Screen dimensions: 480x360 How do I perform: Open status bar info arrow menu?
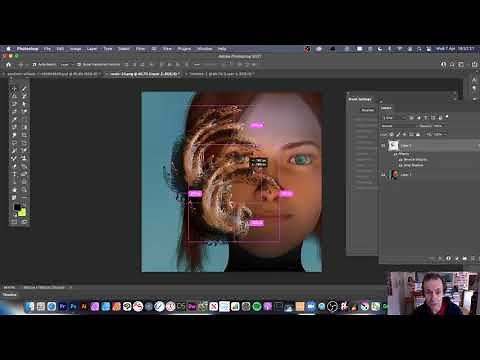(x=70, y=287)
